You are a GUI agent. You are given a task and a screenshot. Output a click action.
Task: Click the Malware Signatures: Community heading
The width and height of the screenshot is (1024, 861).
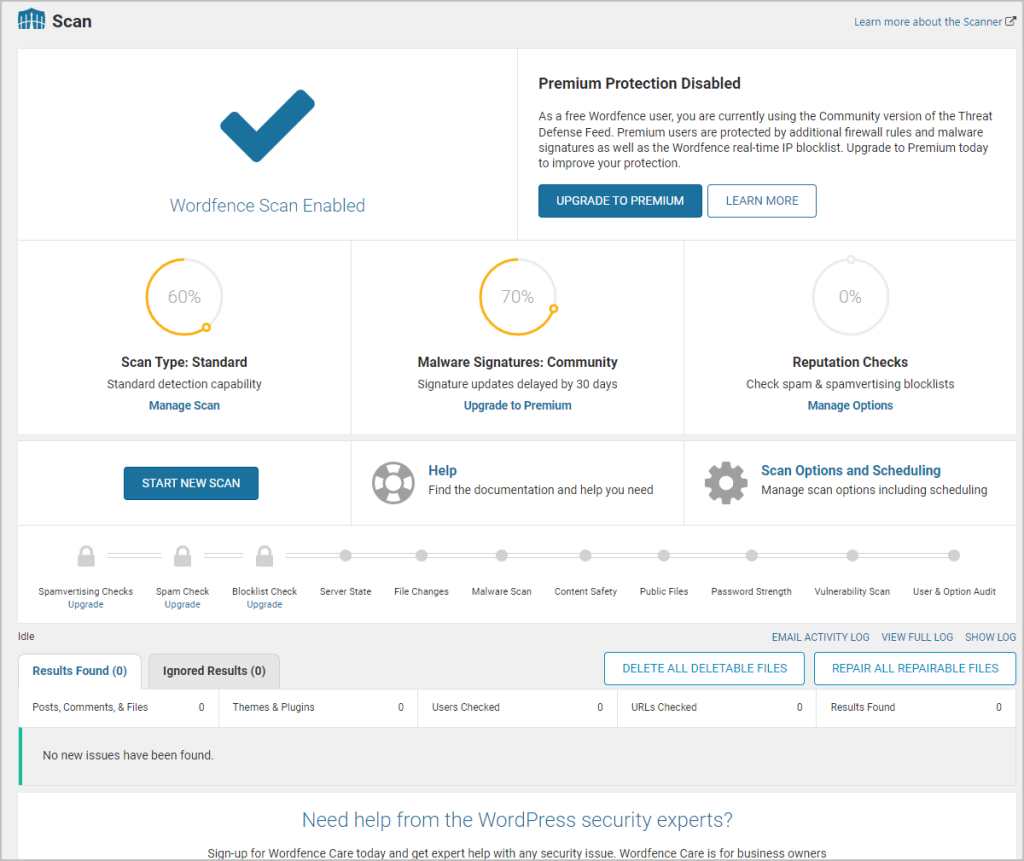point(517,362)
